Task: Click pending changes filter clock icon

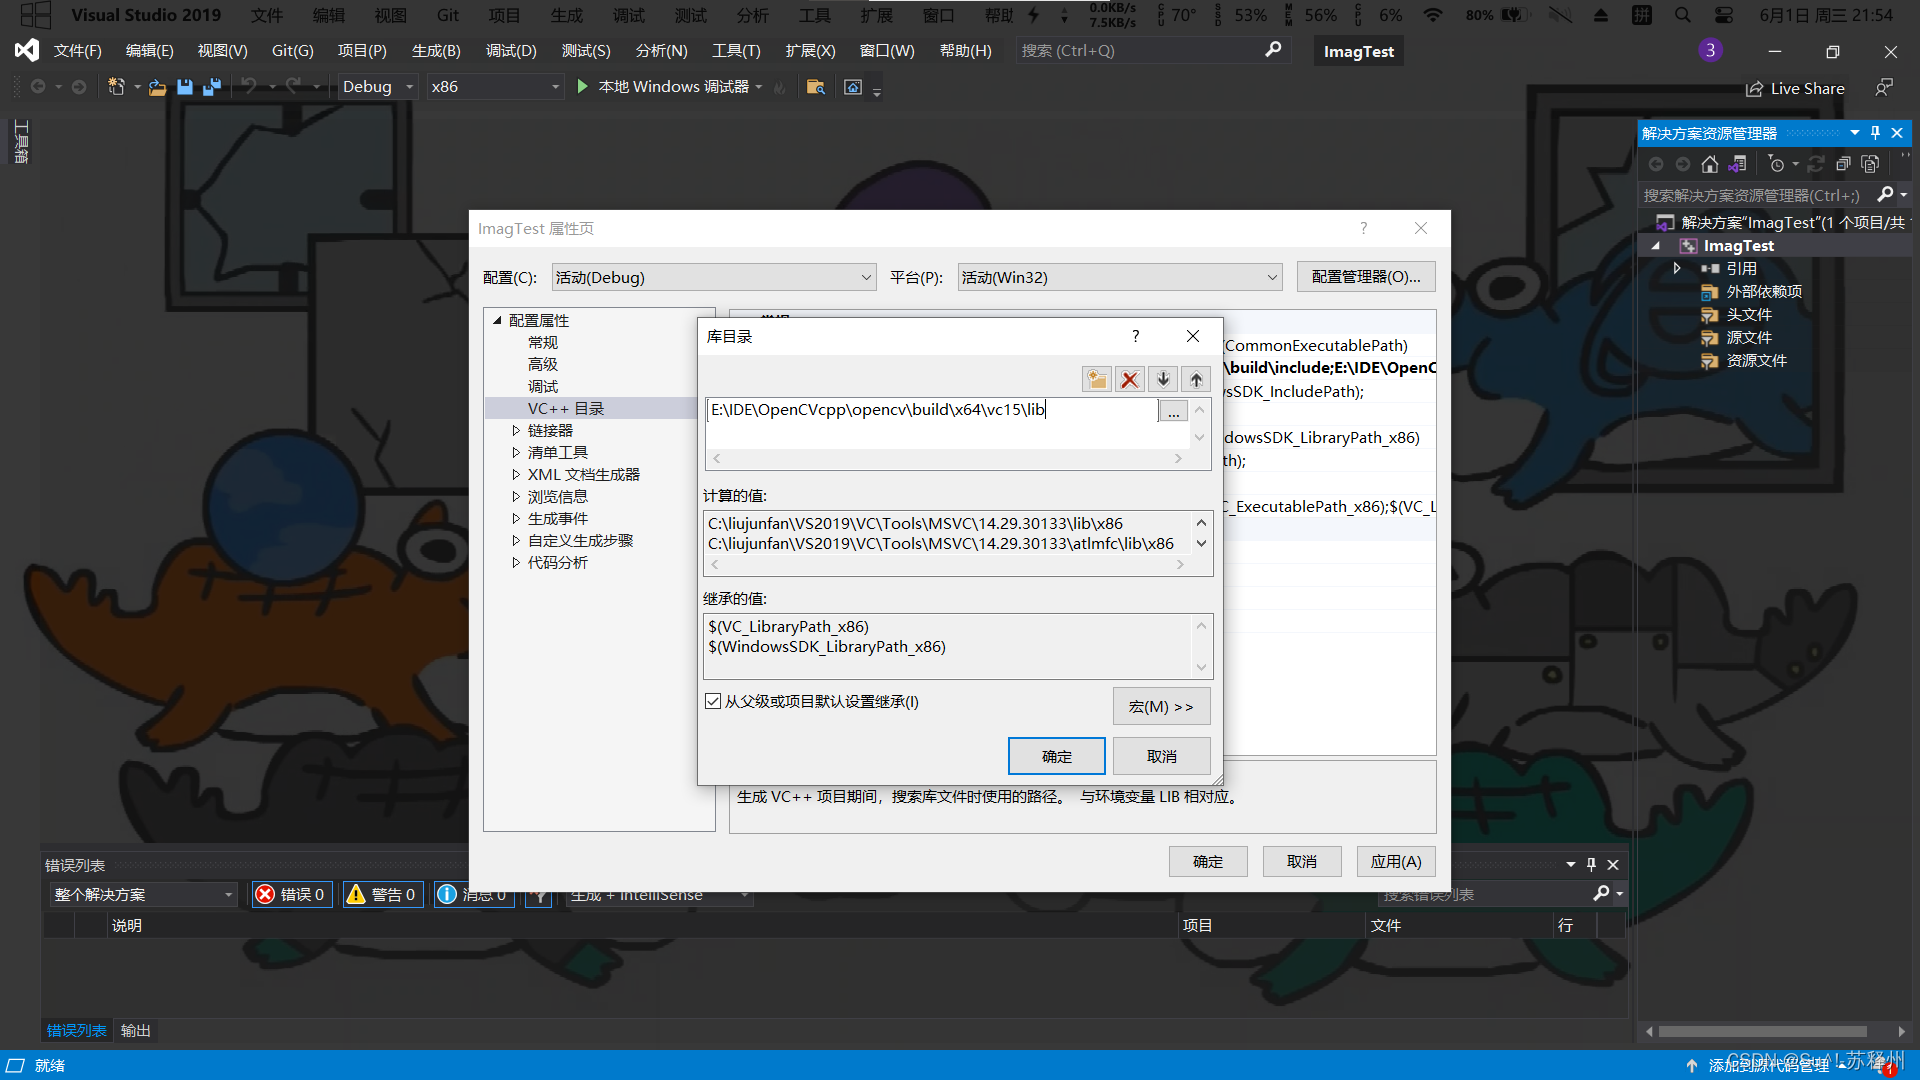Action: pos(1777,164)
